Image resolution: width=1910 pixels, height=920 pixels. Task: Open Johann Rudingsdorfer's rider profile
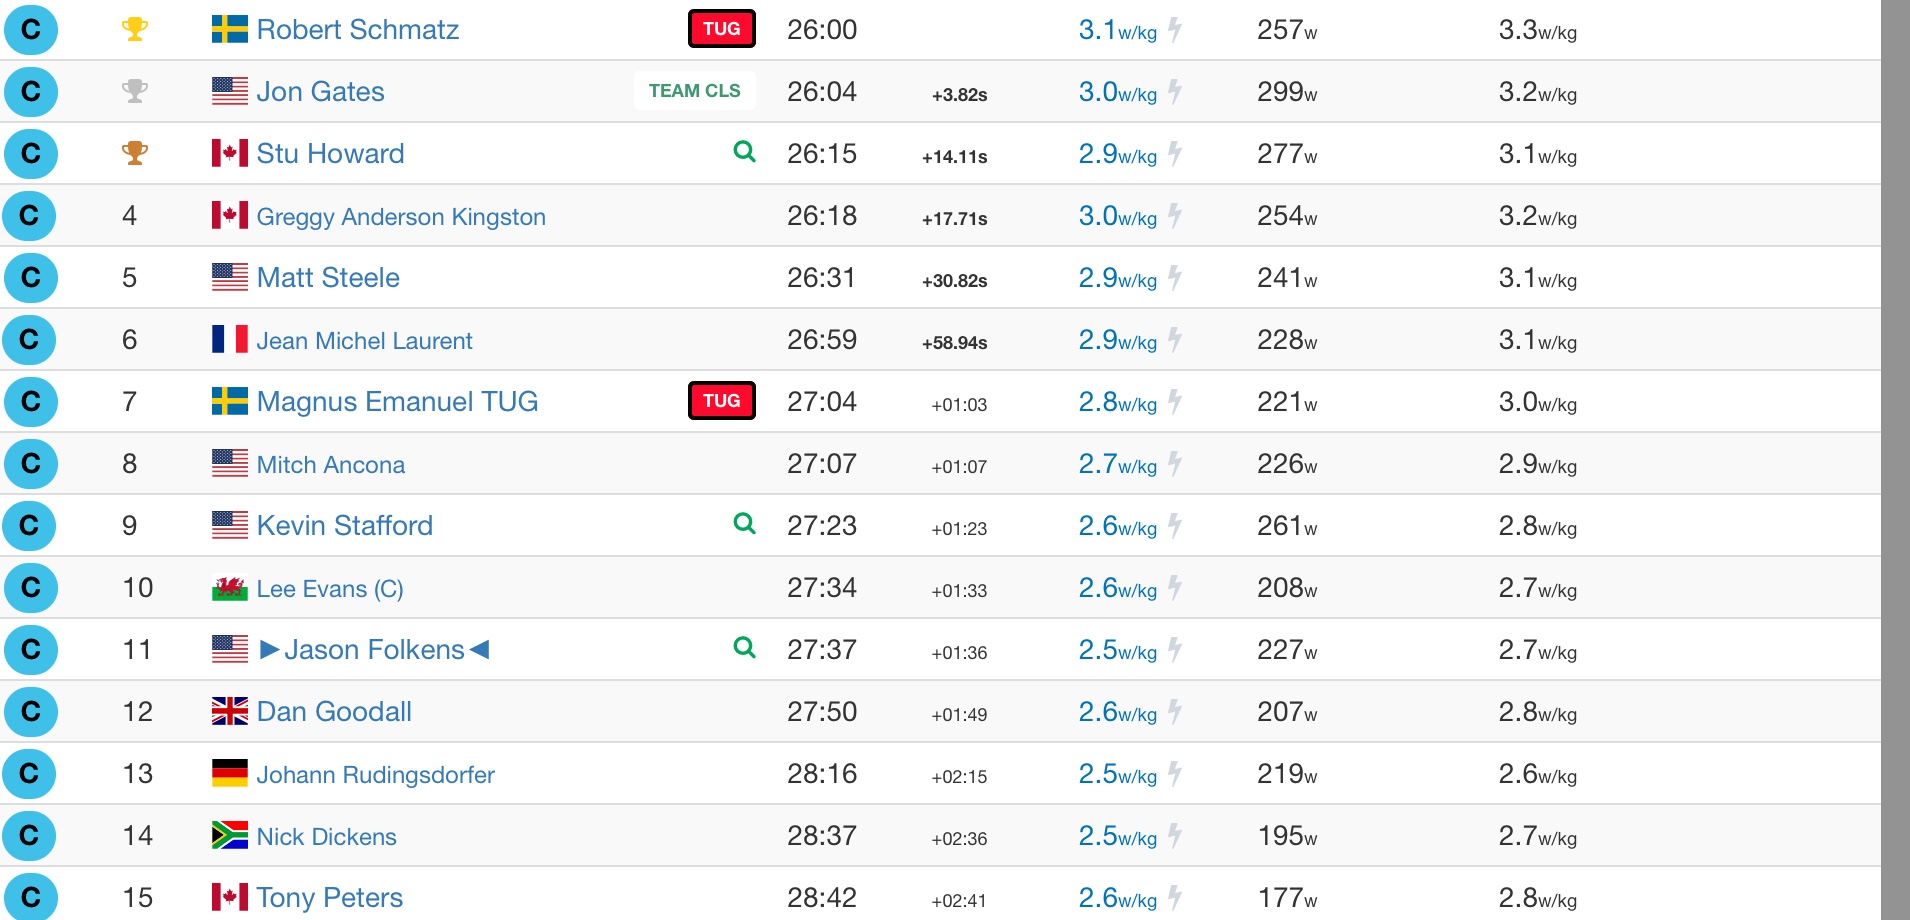point(375,775)
